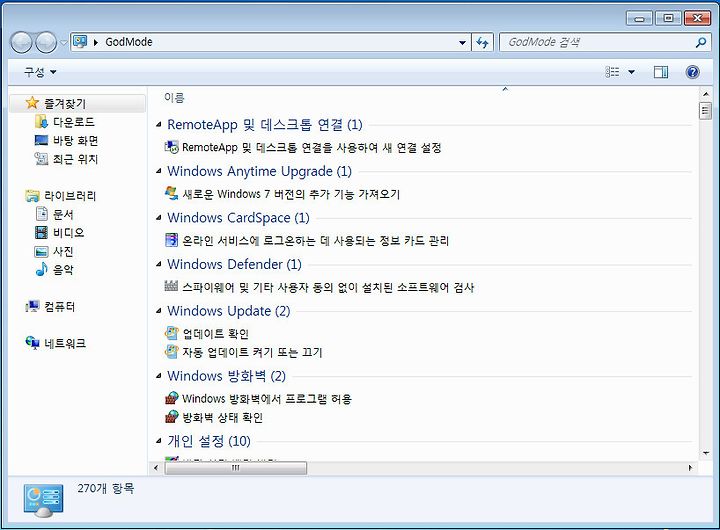
Task: Click the vertical scrollbar thumb
Action: [705, 111]
